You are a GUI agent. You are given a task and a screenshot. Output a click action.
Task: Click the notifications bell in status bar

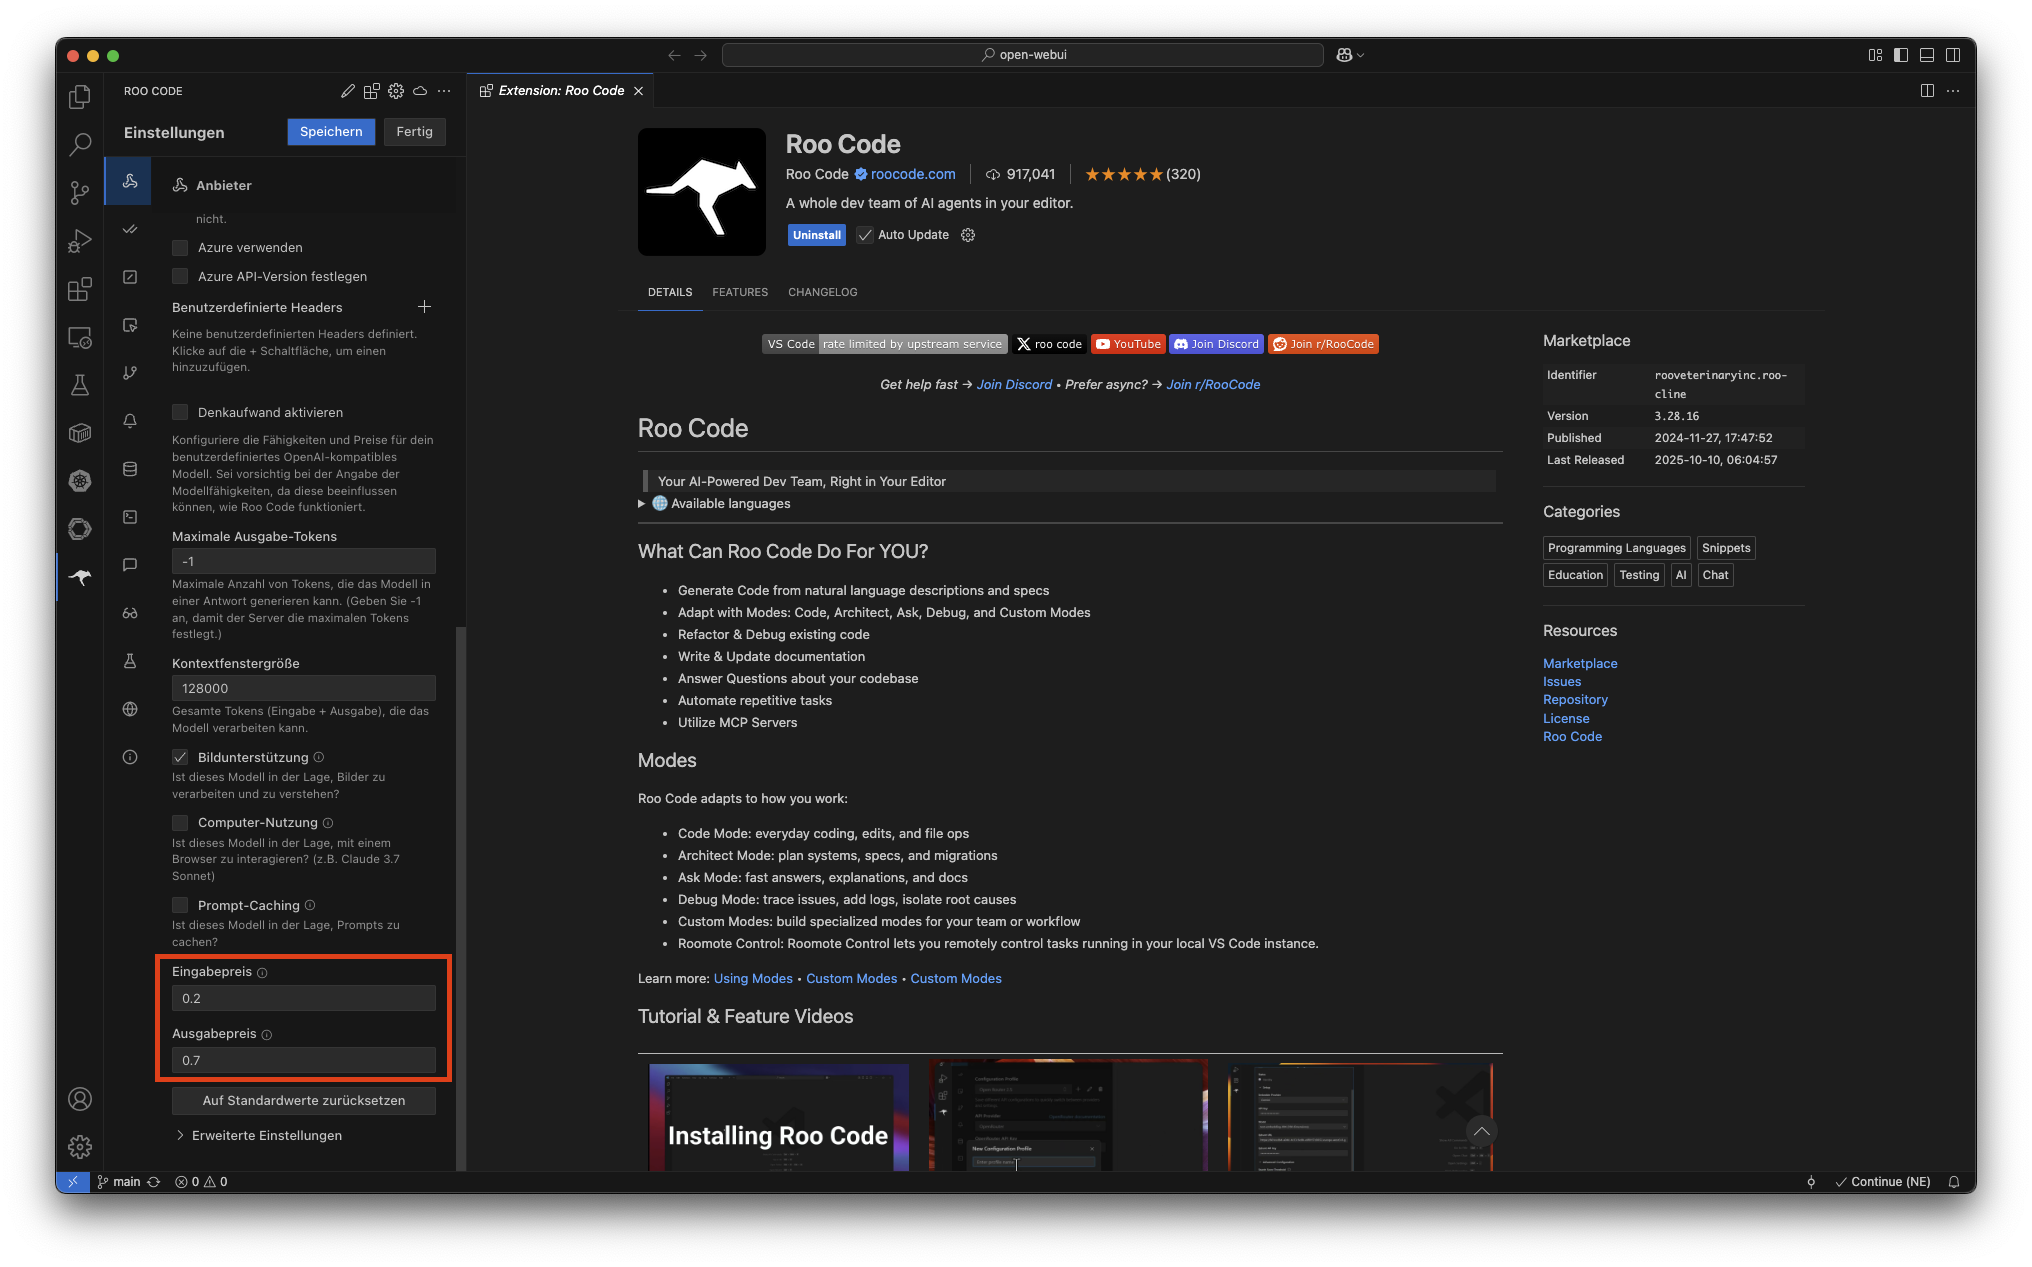1953,1182
